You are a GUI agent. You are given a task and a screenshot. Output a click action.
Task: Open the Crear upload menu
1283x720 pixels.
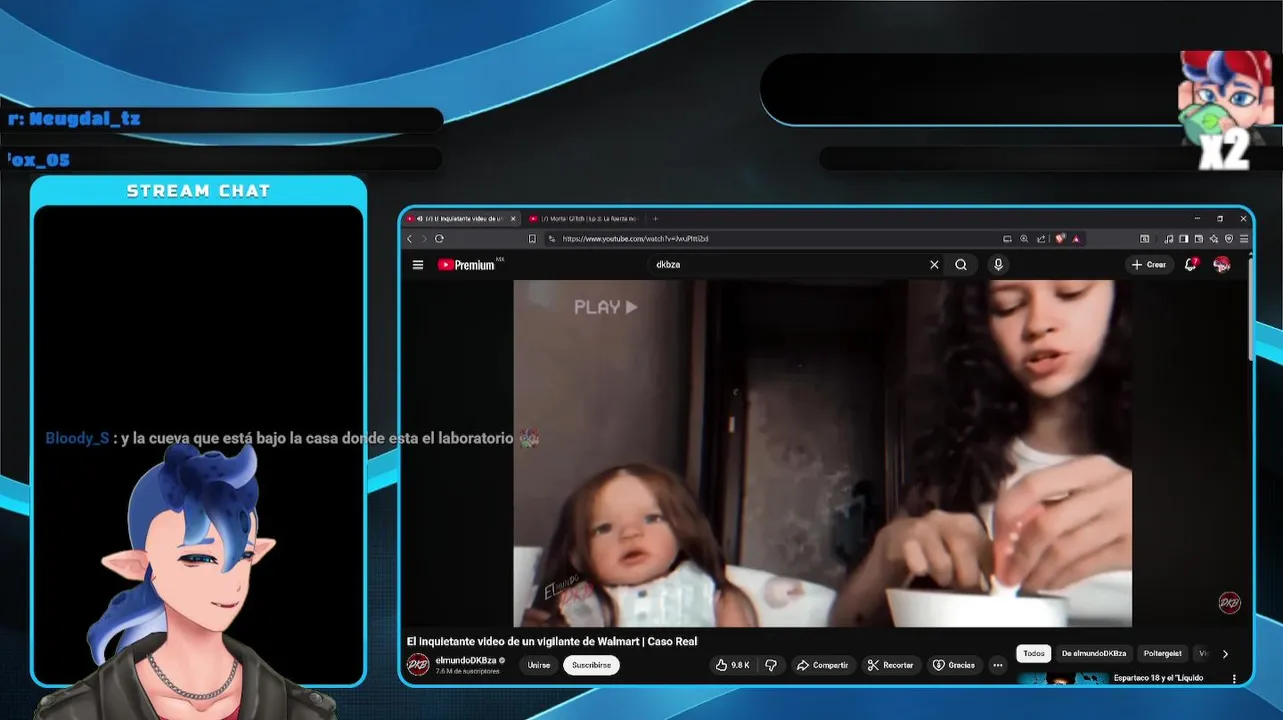pos(1149,265)
